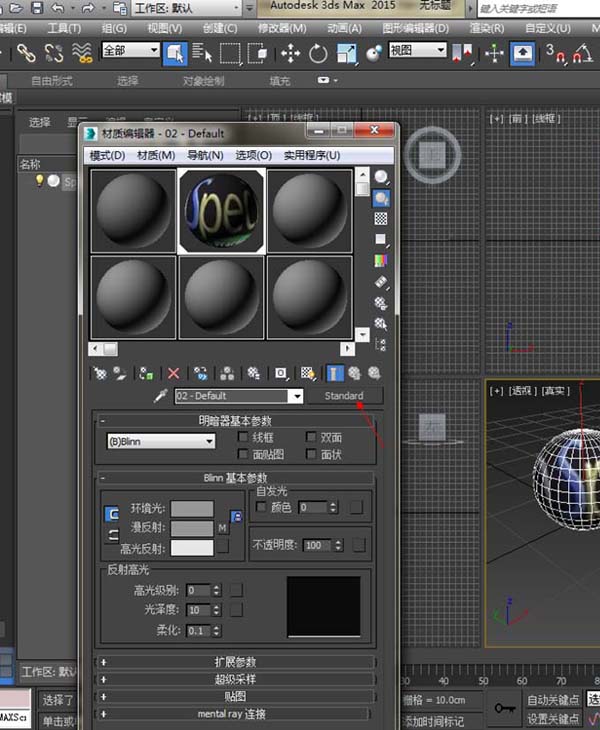Viewport: 600px width, 730px height.
Task: Pick material from object with eyedropper
Action: point(160,396)
